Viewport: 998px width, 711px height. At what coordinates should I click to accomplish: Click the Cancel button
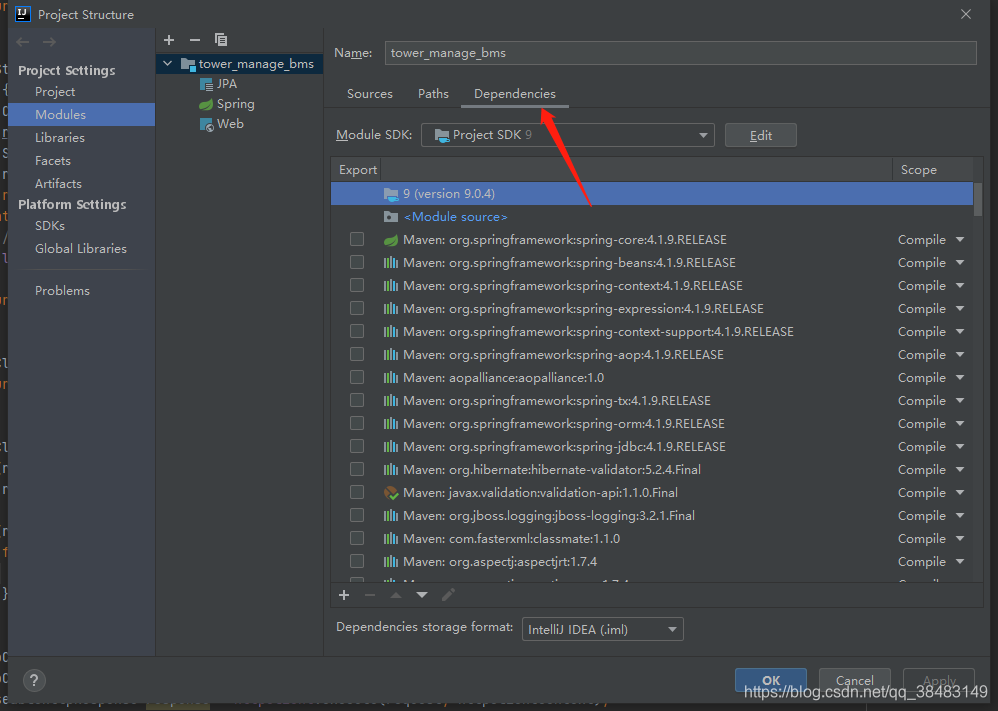pos(854,680)
